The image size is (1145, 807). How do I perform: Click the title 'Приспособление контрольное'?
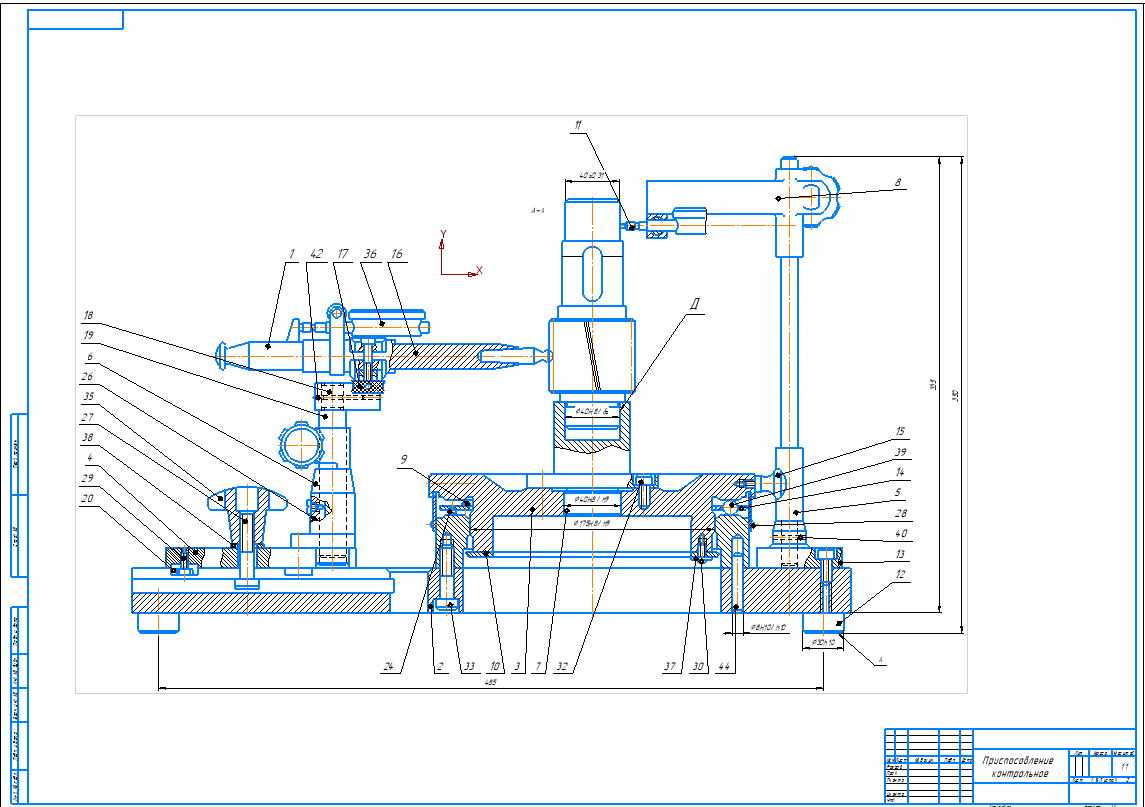[1018, 767]
